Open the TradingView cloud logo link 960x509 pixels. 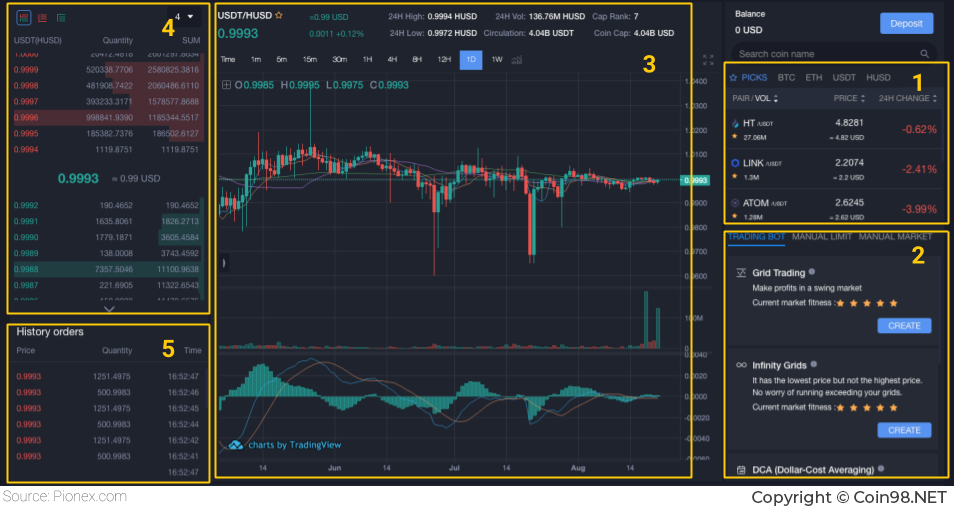pyautogui.click(x=235, y=445)
